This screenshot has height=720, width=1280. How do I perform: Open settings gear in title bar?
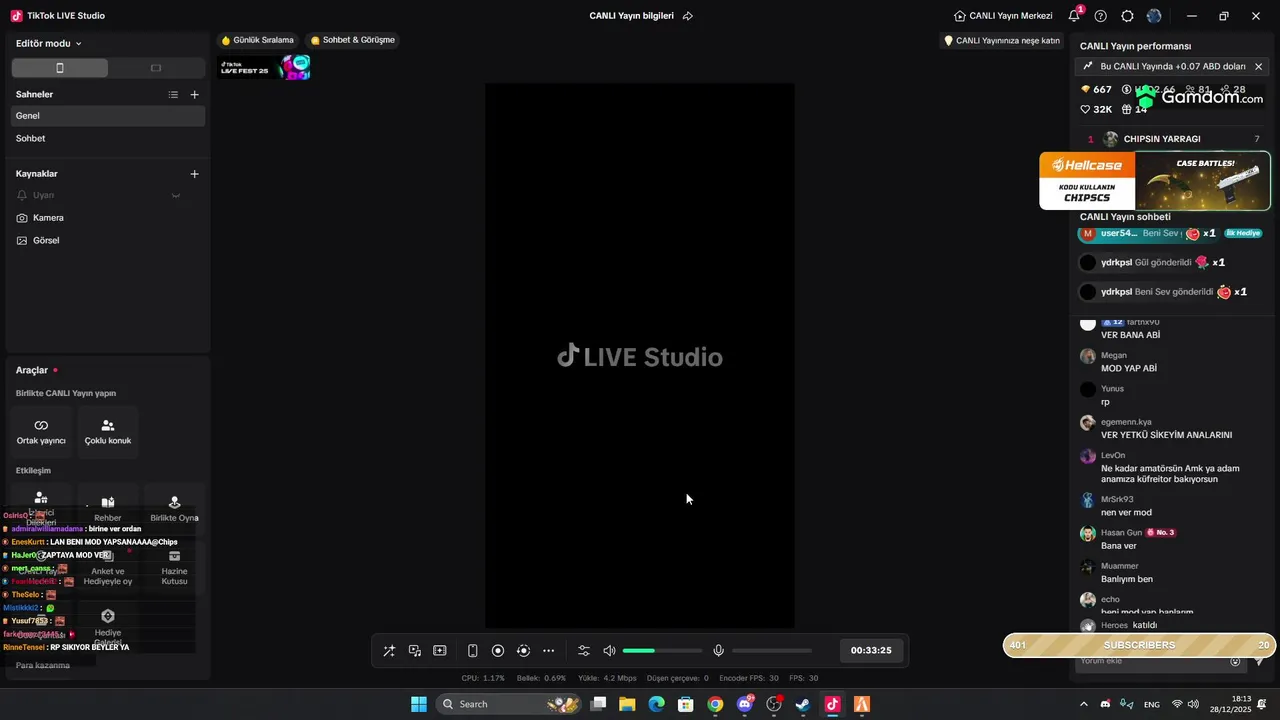coord(1128,16)
